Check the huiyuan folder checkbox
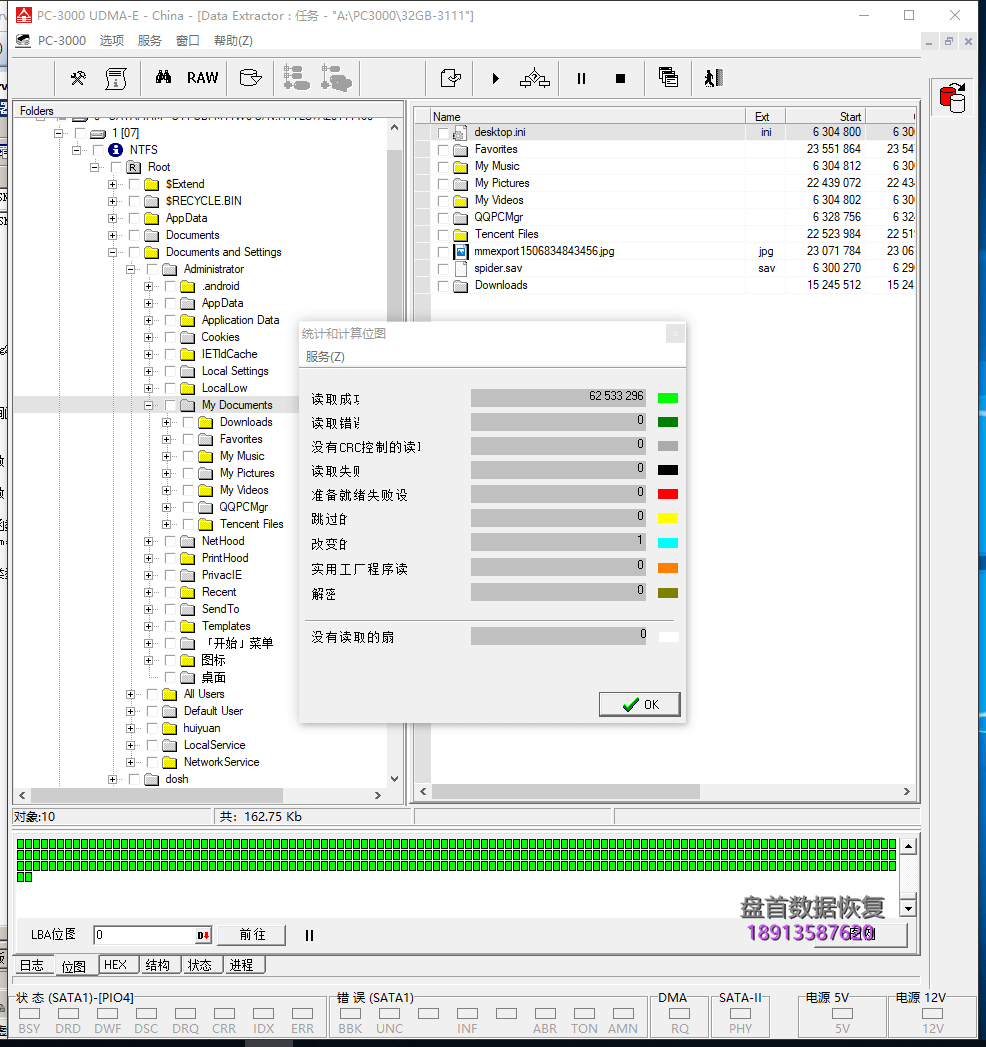Viewport: 986px width, 1047px height. pyautogui.click(x=152, y=728)
